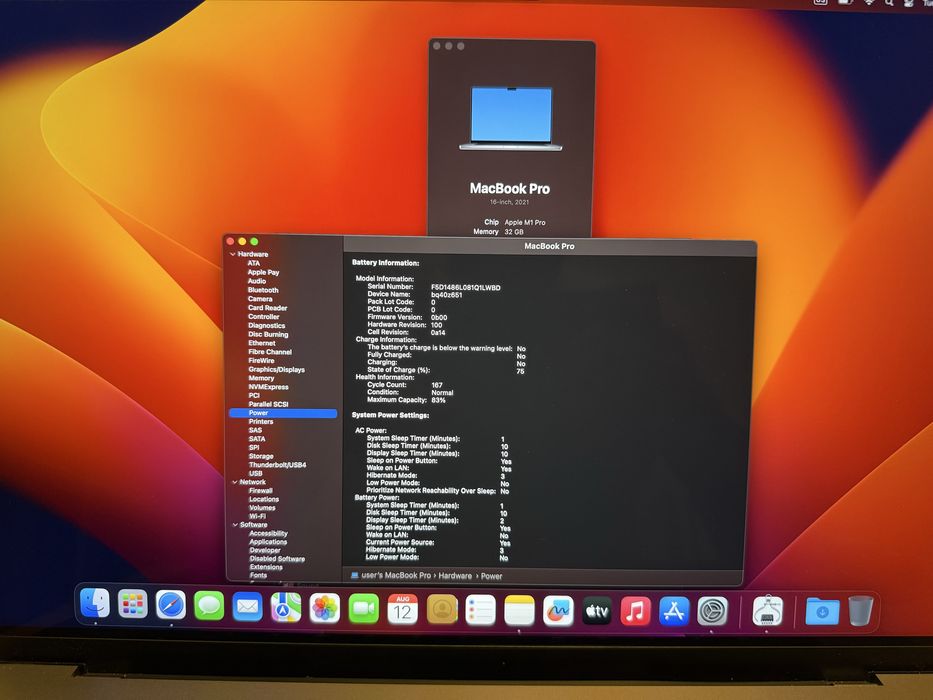Click the MacBook Pro laptop image
The height and width of the screenshot is (700, 933).
[511, 119]
